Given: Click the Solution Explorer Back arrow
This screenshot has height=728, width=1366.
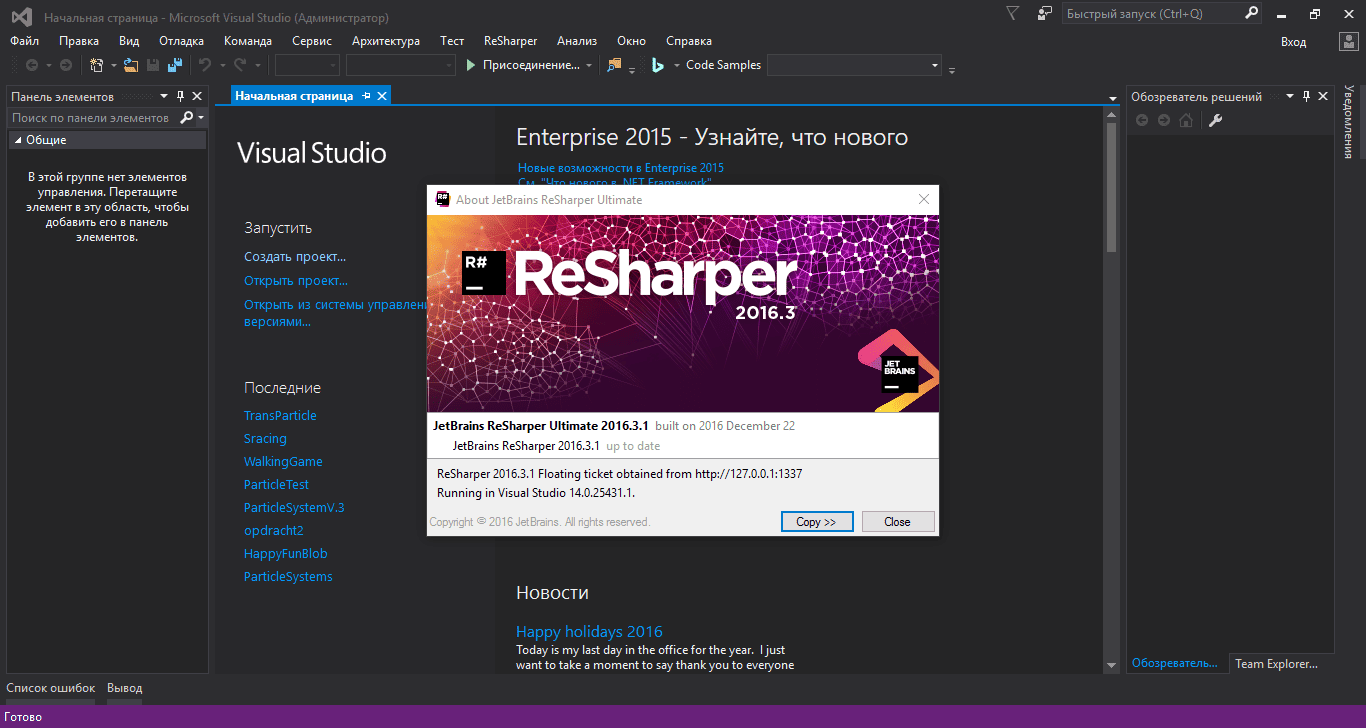Looking at the screenshot, I should pyautogui.click(x=1142, y=120).
